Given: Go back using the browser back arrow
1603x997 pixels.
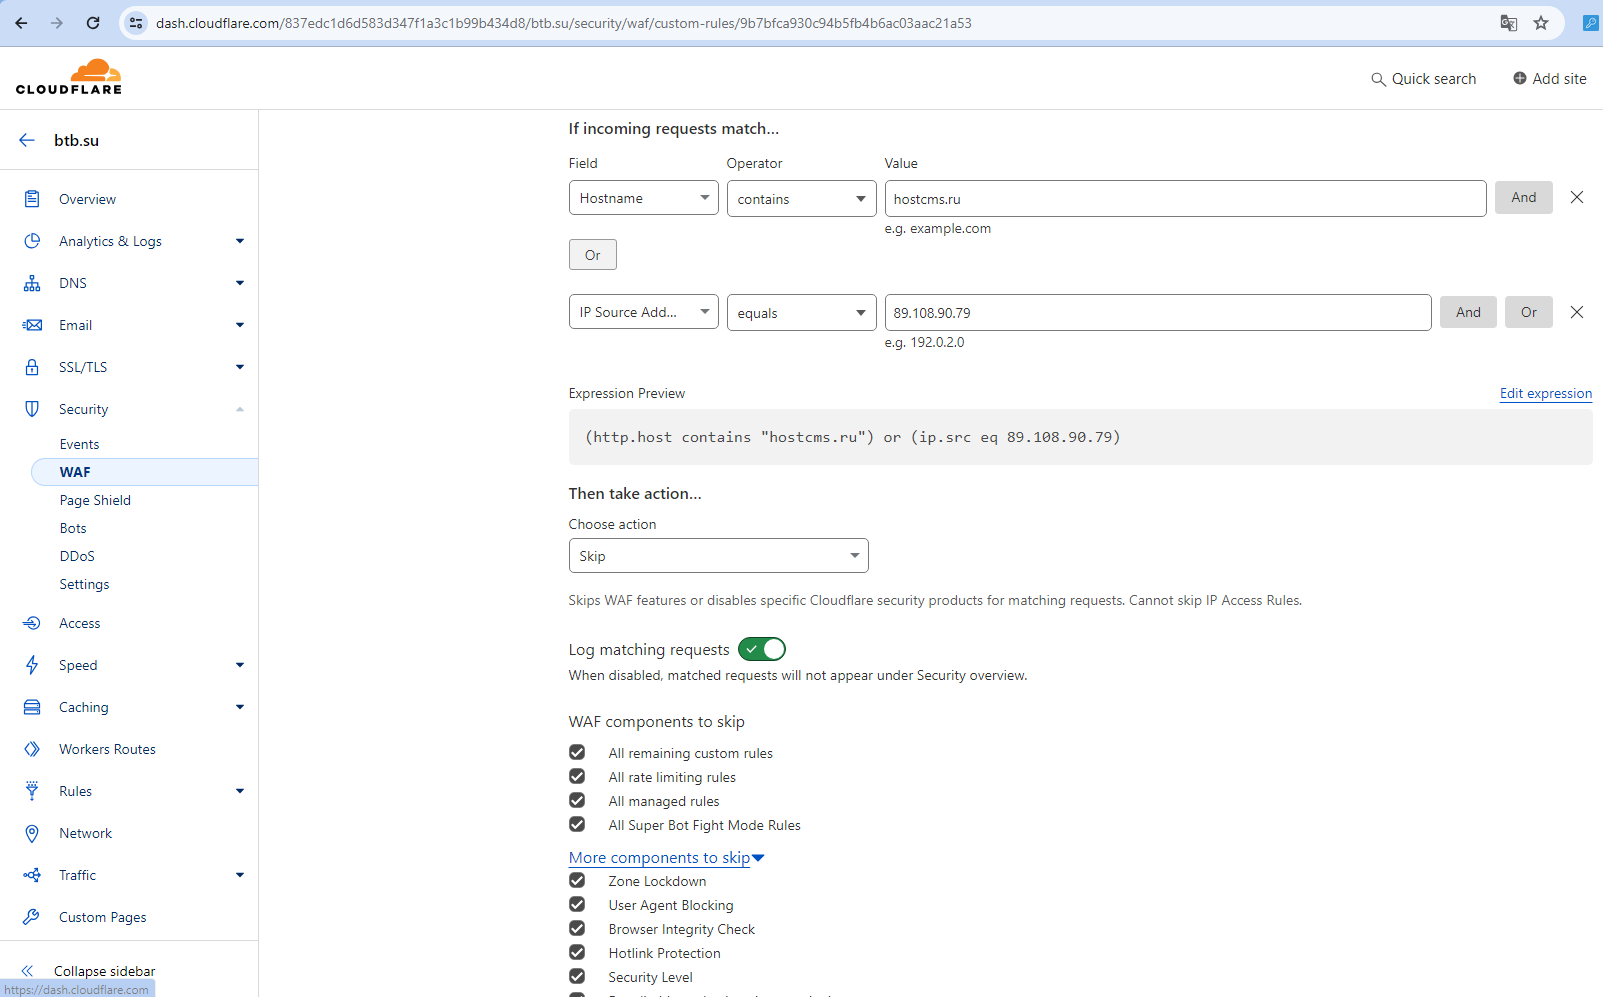Looking at the screenshot, I should coord(21,23).
